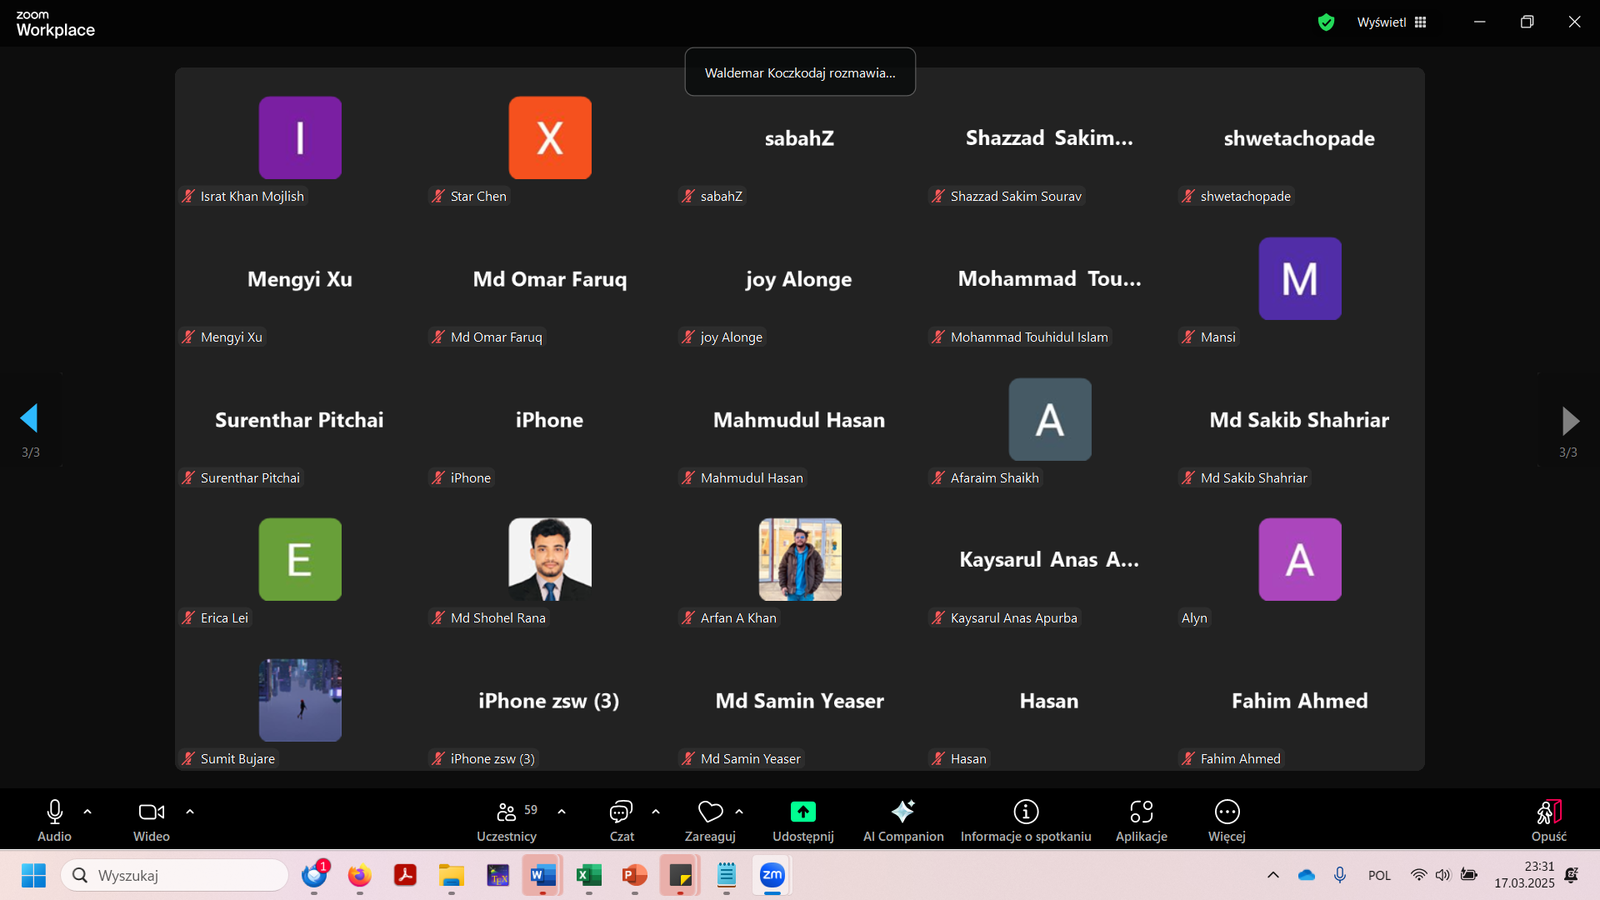Click the green Udostępnij share screen icon
Image resolution: width=1600 pixels, height=900 pixels.
point(802,811)
